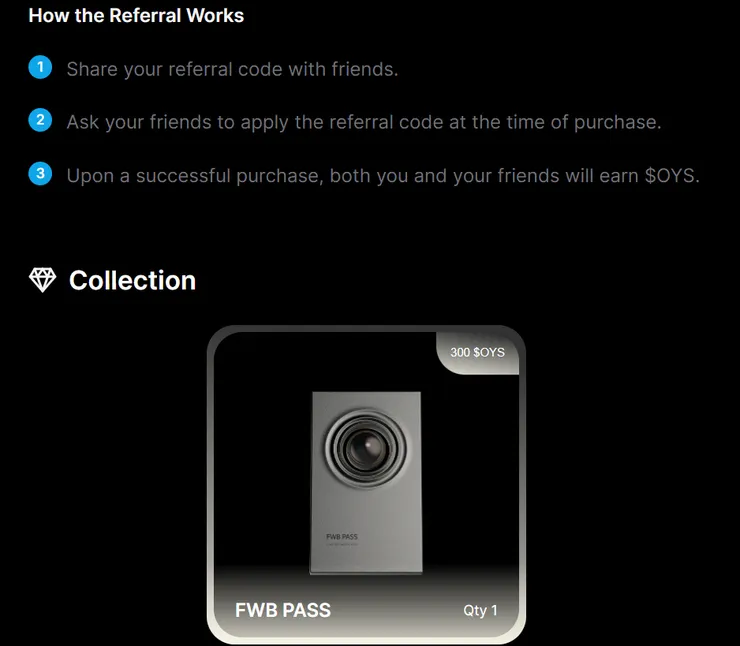Click the Qty 1 label on card
740x646 pixels.
point(480,610)
